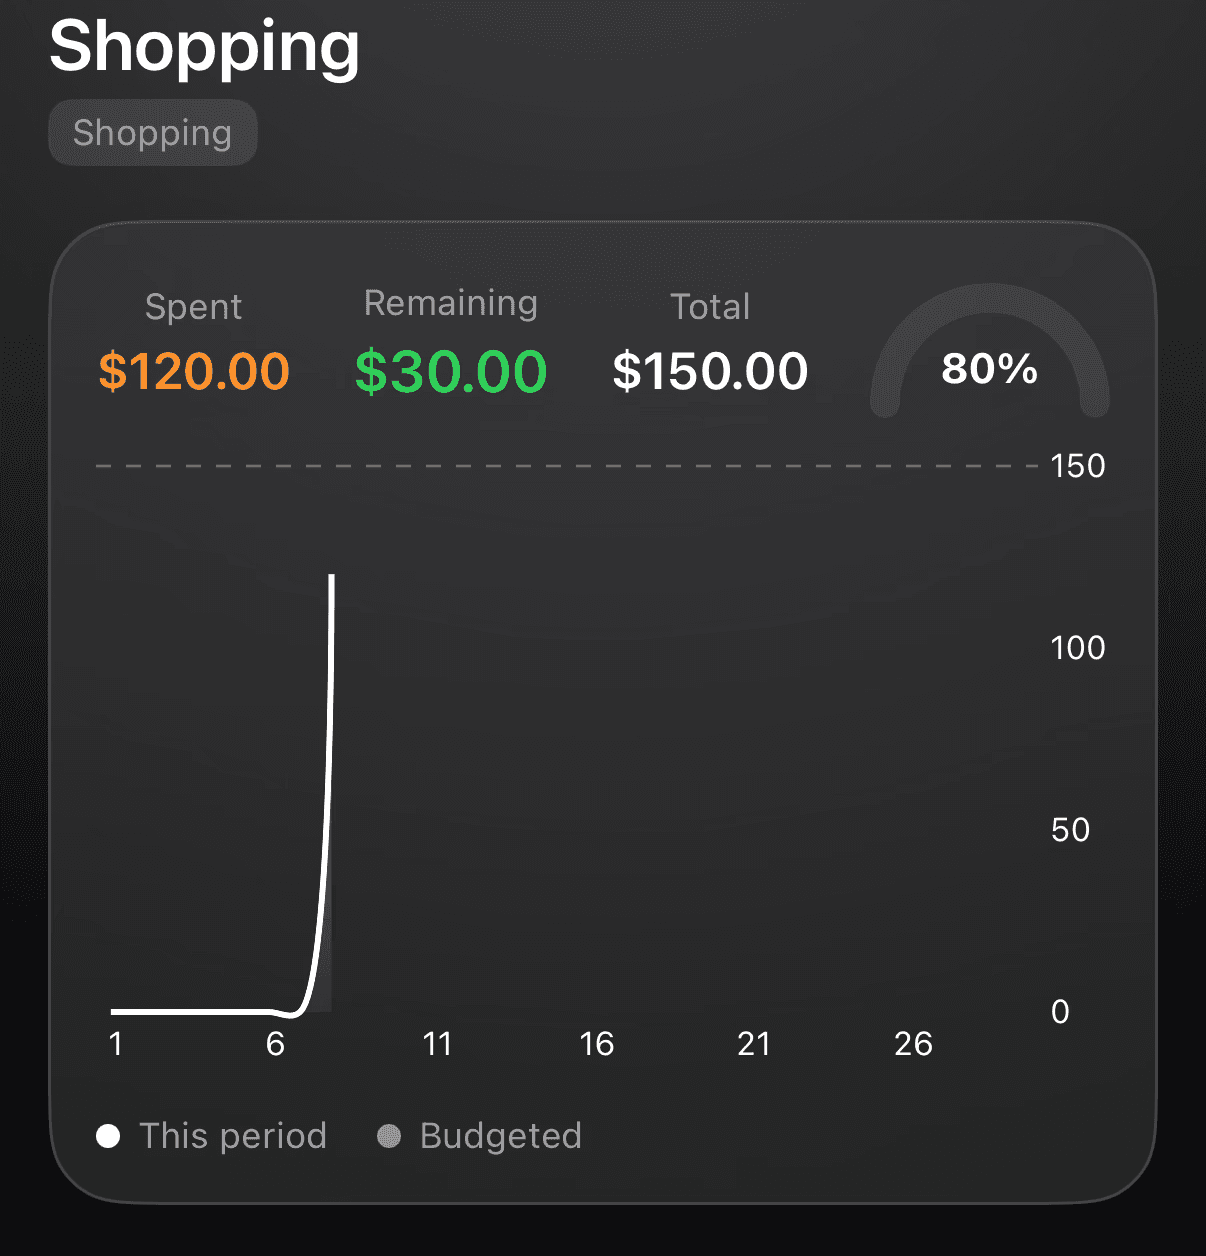Click the peak of the spending line

[x=332, y=577]
